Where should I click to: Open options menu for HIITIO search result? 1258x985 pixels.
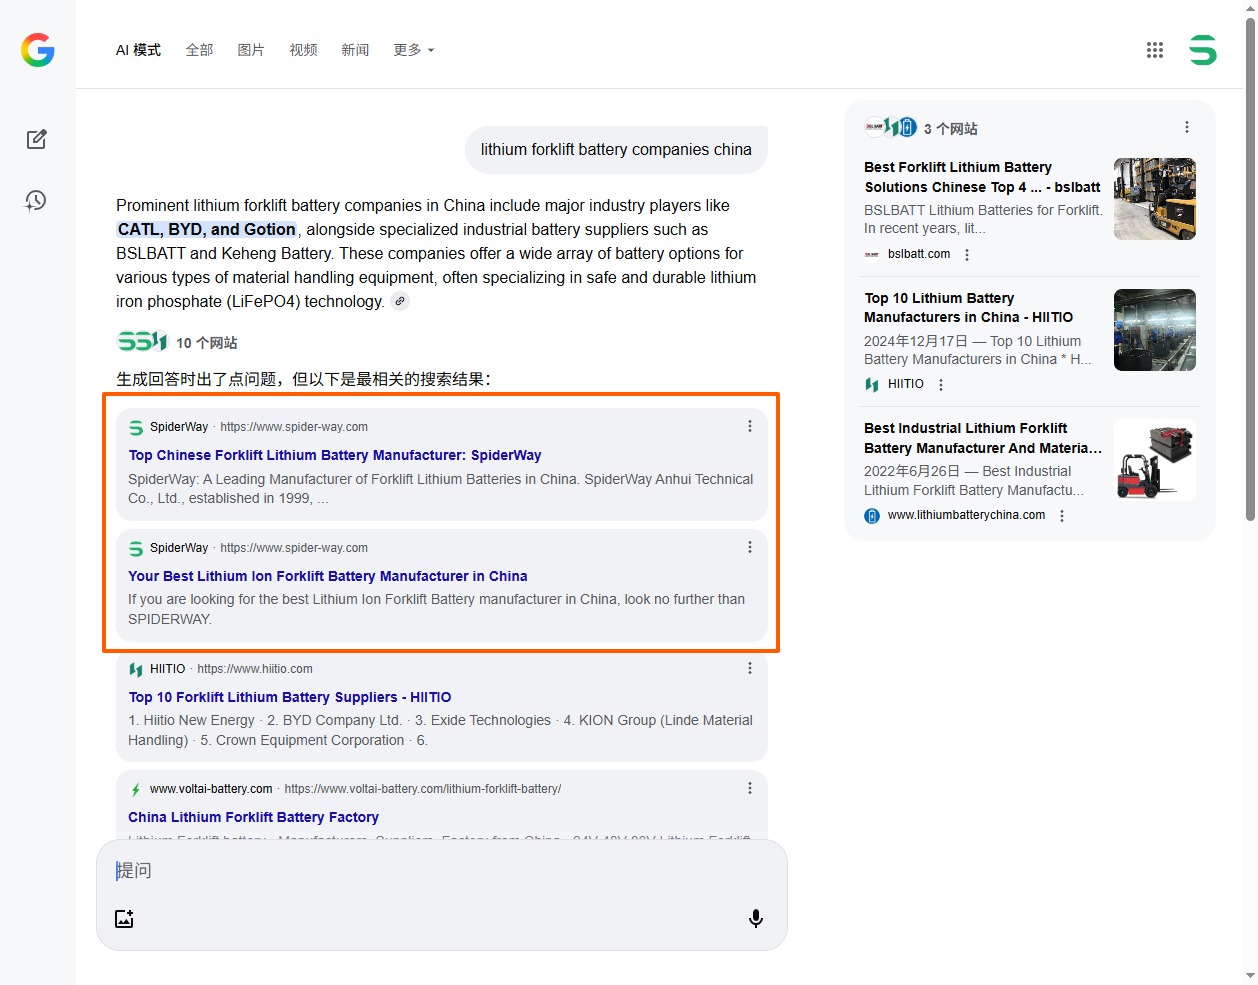coord(750,668)
